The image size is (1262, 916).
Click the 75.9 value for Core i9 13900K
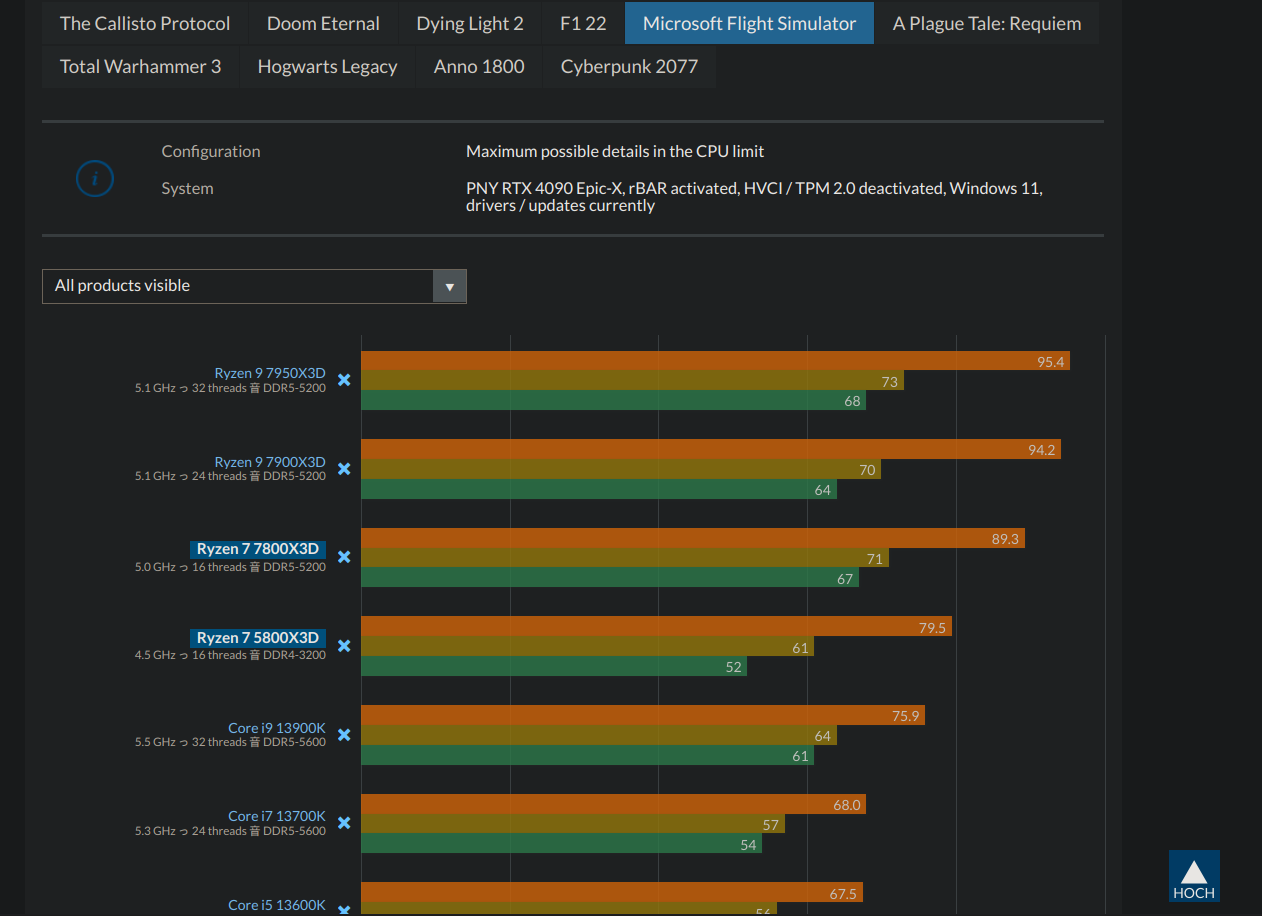coord(906,716)
